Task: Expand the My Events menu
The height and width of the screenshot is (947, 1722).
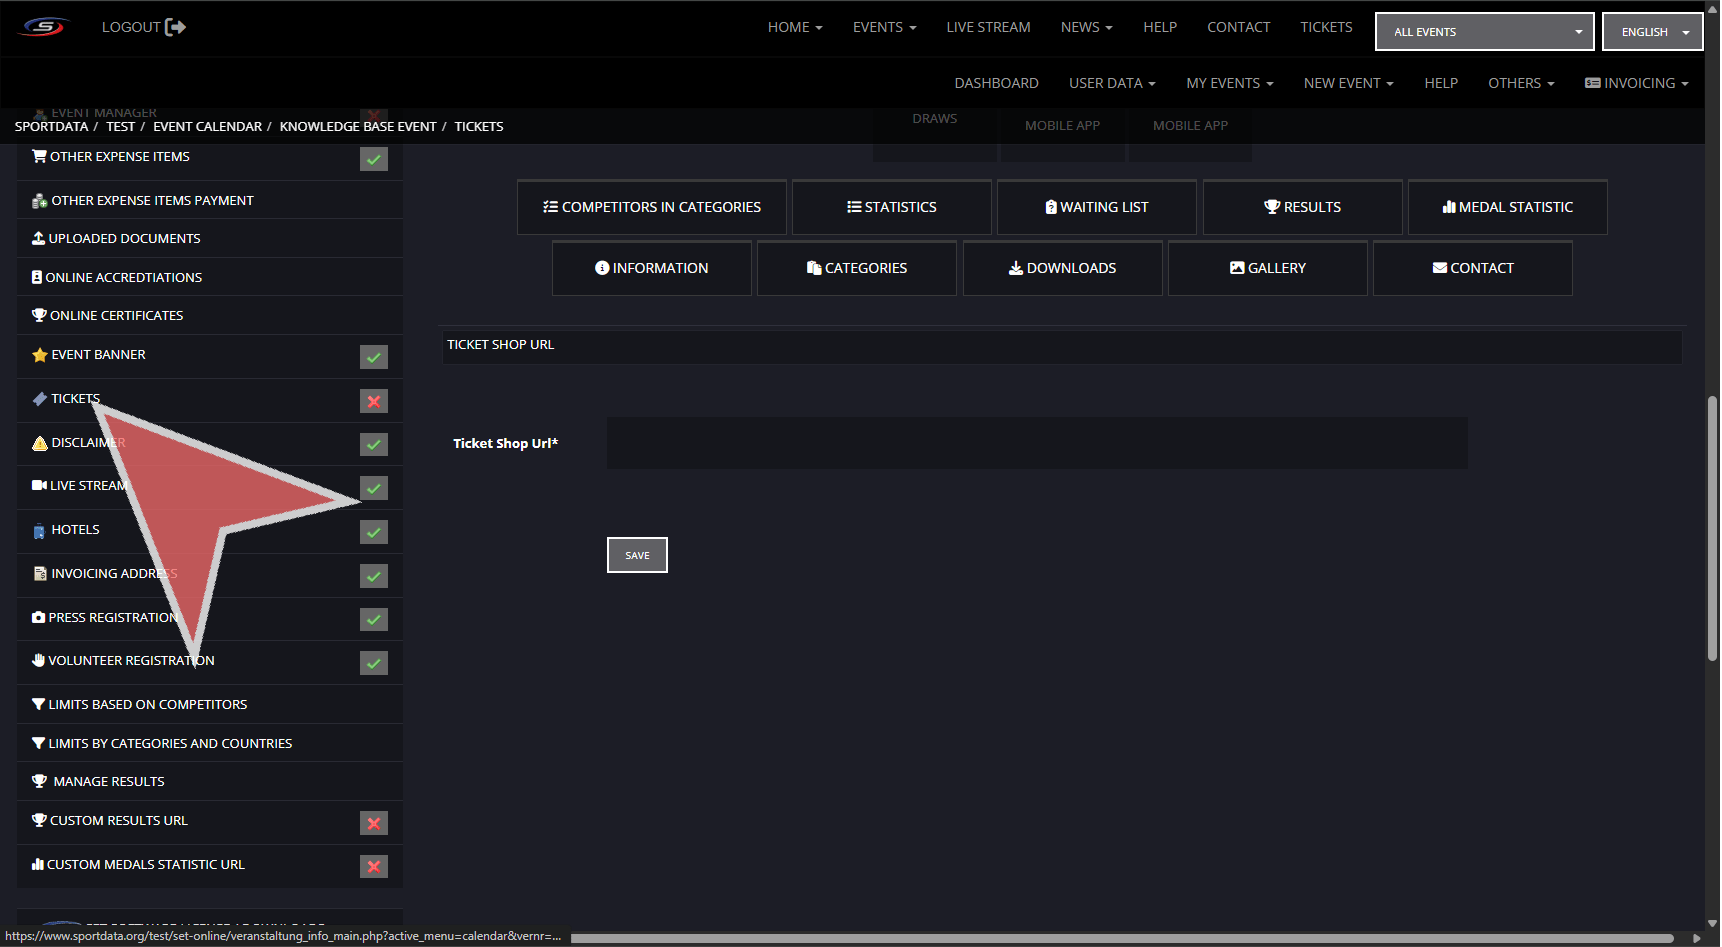Action: [1229, 83]
